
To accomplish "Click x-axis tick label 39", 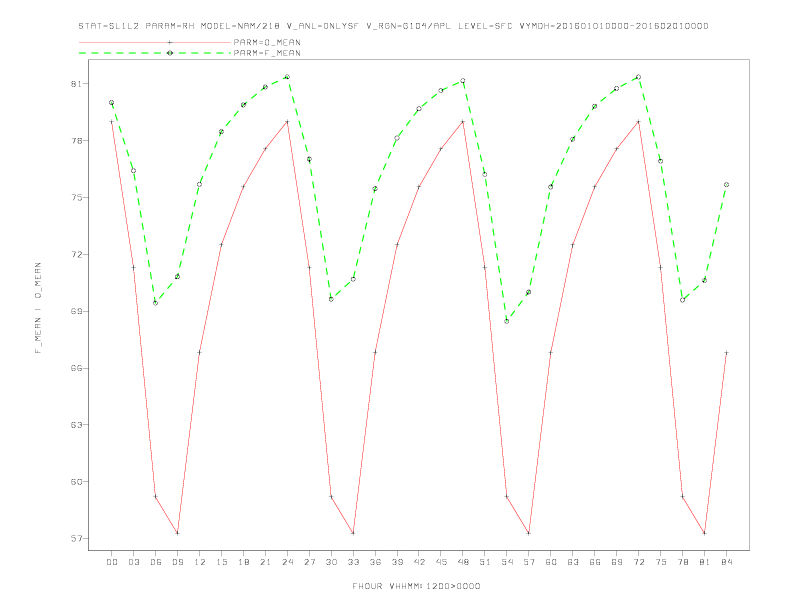I will [398, 562].
